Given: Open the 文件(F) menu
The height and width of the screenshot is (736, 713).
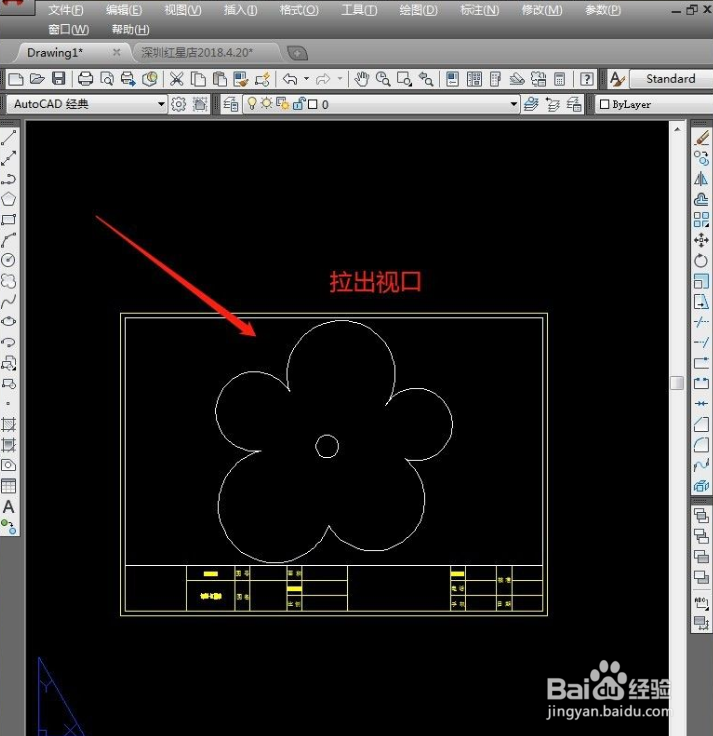Looking at the screenshot, I should tap(66, 10).
